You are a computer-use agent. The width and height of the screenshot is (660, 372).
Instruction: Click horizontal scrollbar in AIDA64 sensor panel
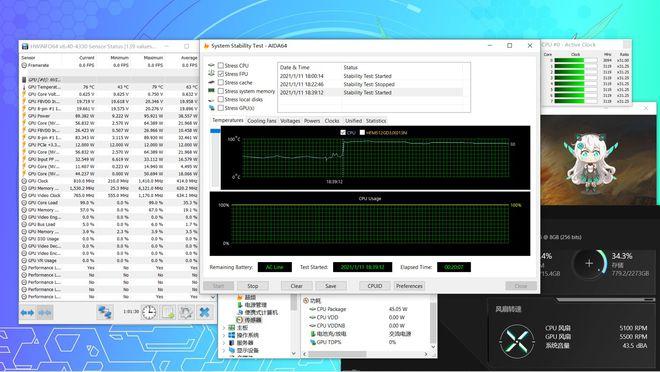366,354
